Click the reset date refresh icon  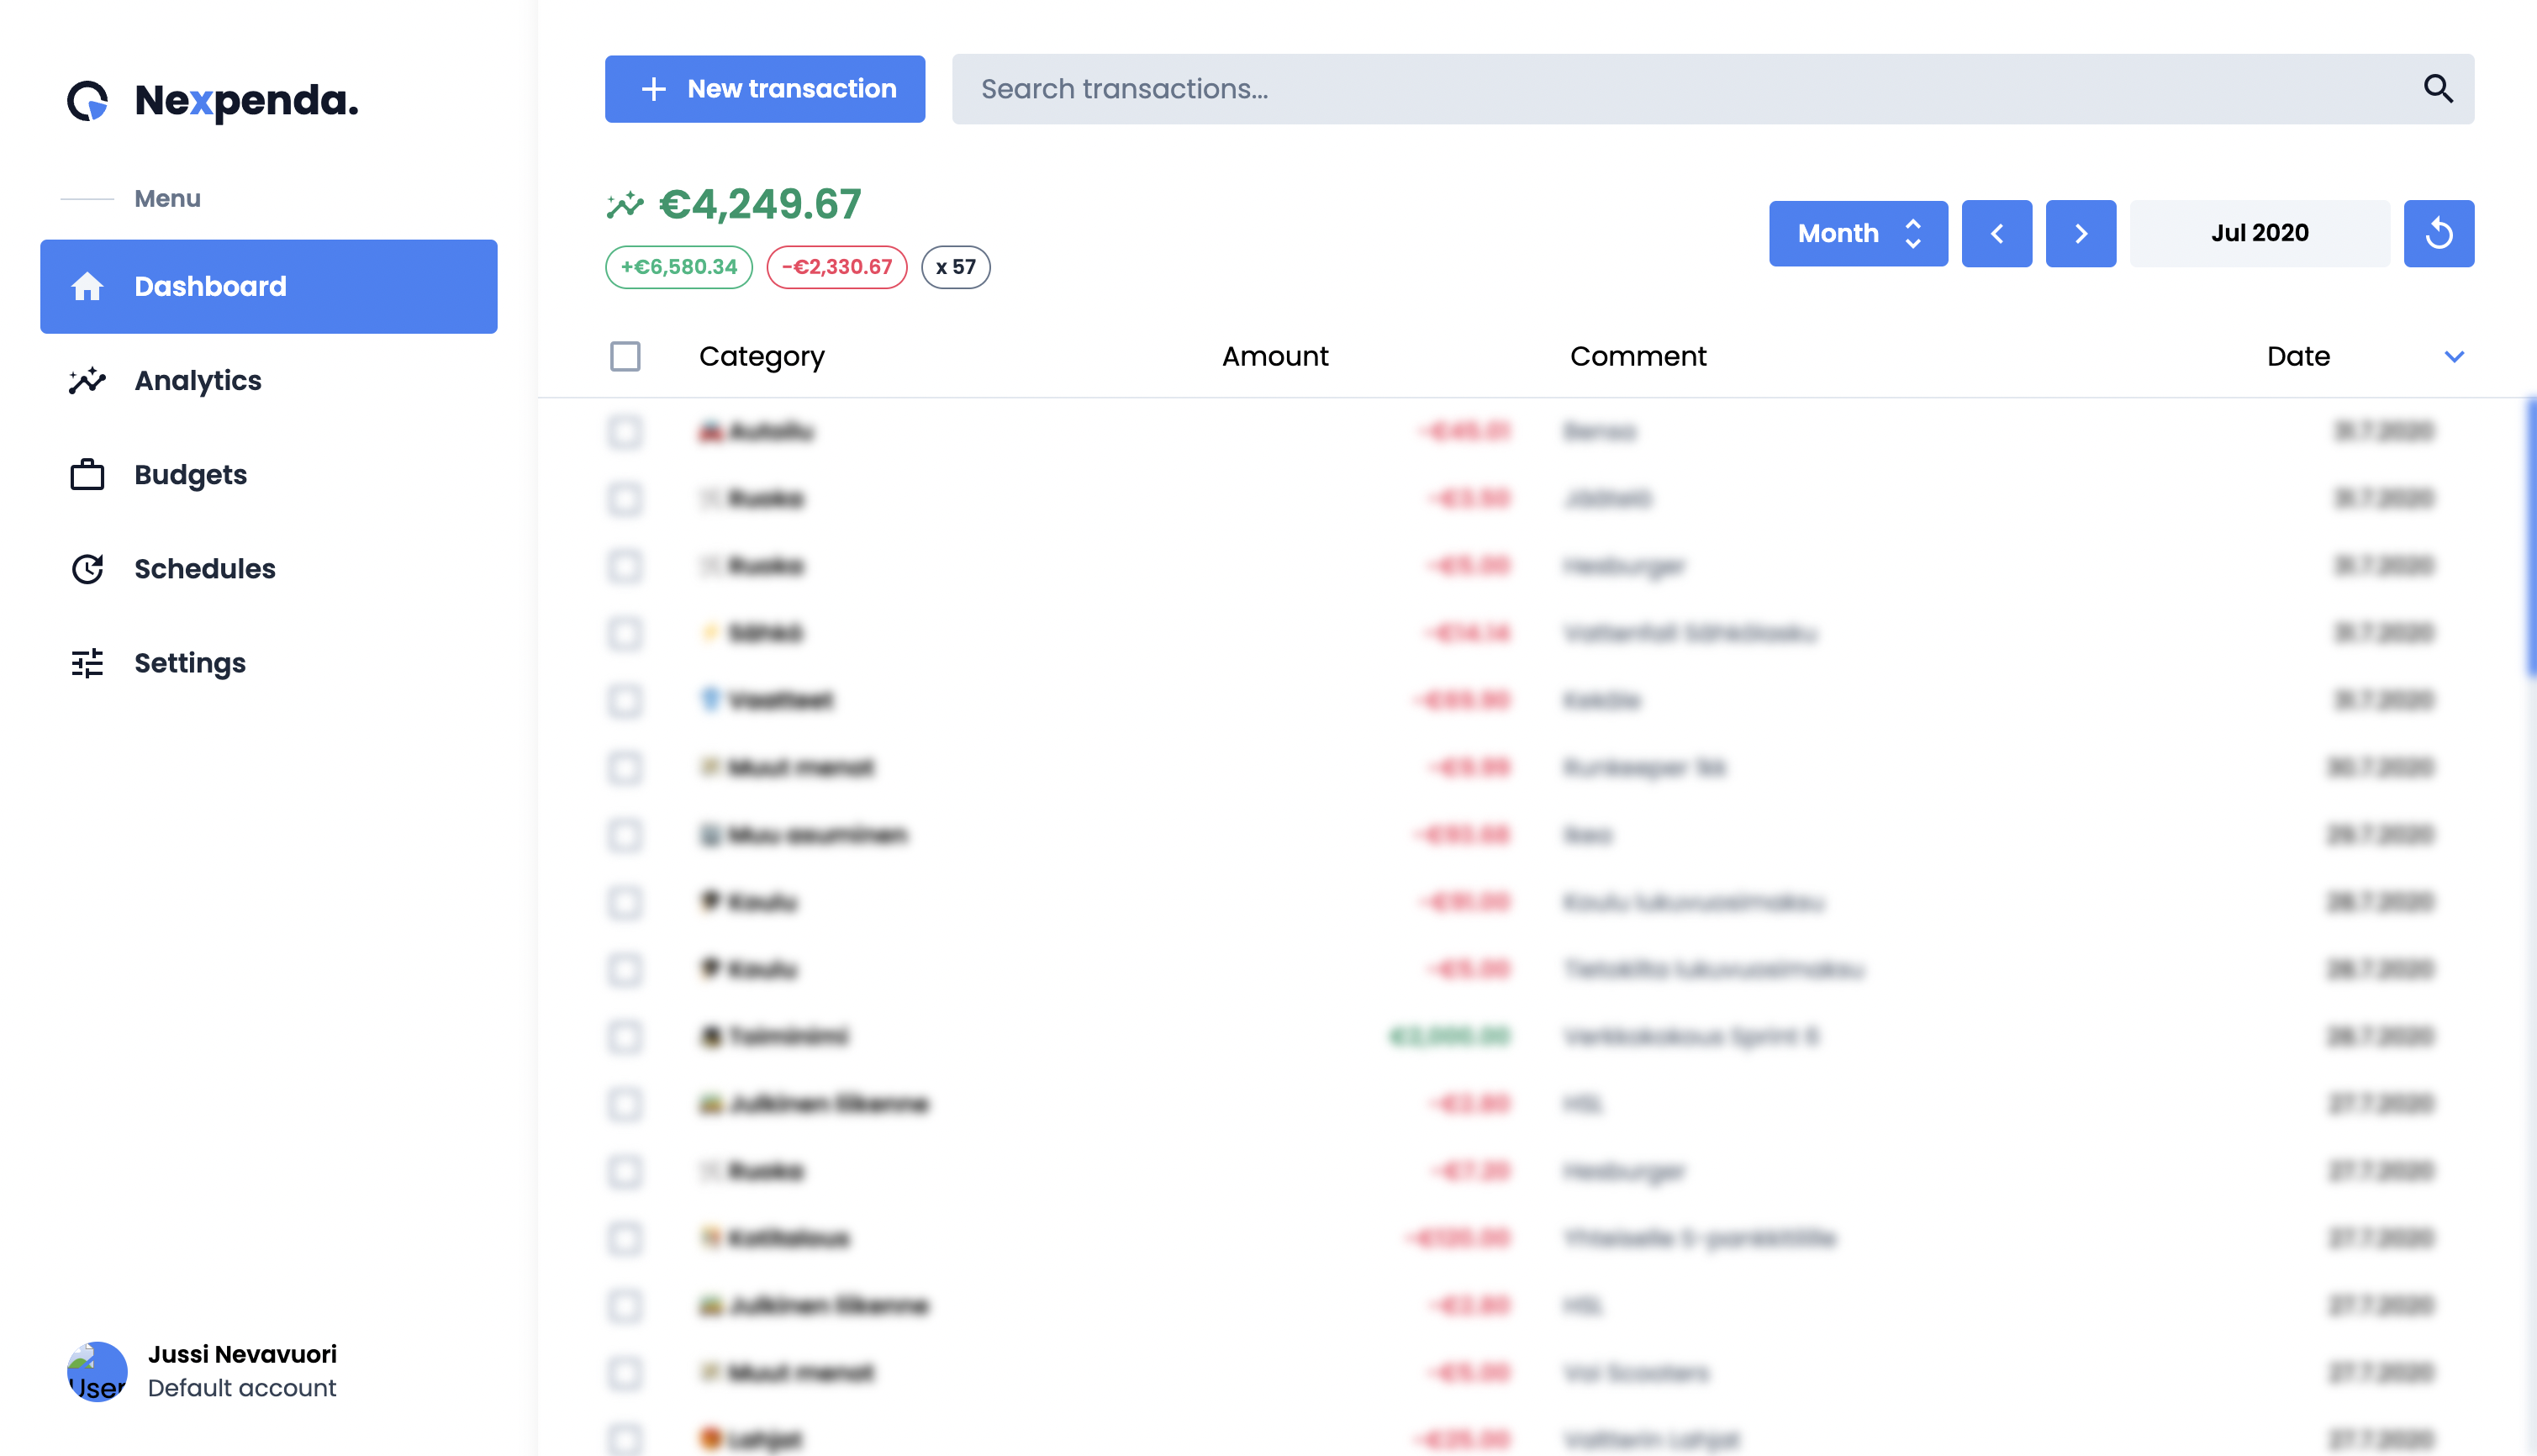(x=2438, y=233)
